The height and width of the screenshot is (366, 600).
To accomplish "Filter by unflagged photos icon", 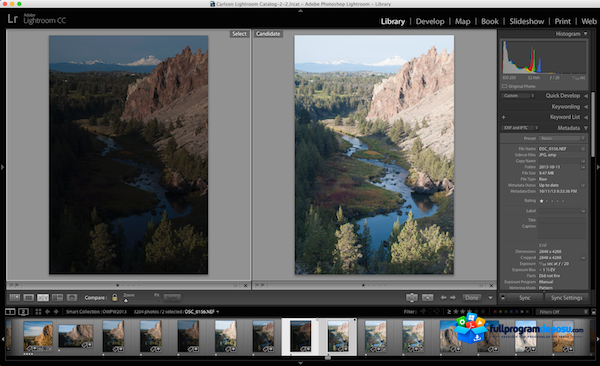I will pyautogui.click(x=430, y=312).
